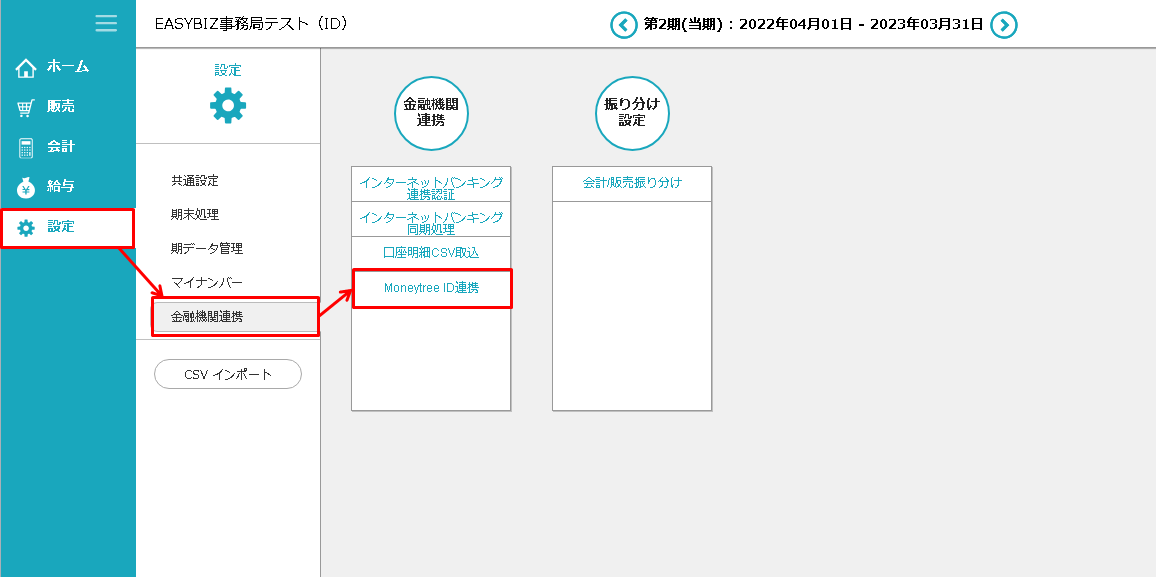This screenshot has width=1156, height=577.
Task: Click the small gear icon in sidebar
Action: point(26,227)
